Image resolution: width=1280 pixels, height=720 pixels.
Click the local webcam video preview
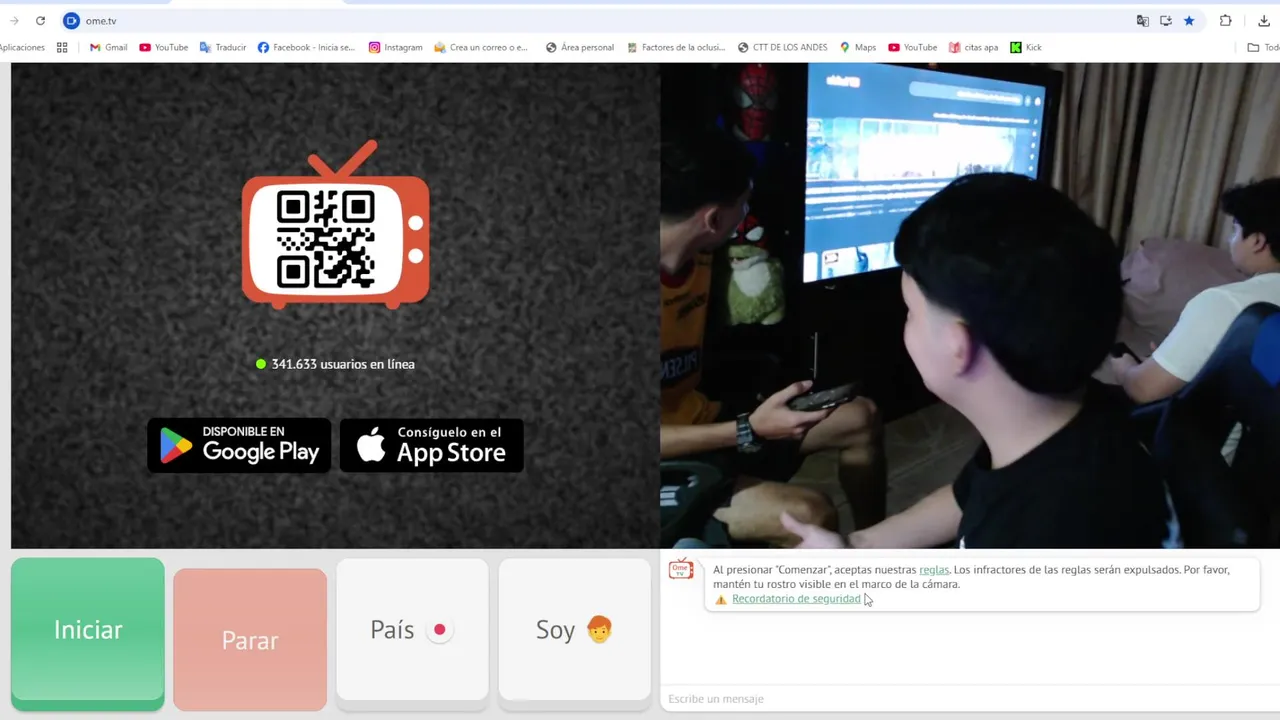pos(970,305)
